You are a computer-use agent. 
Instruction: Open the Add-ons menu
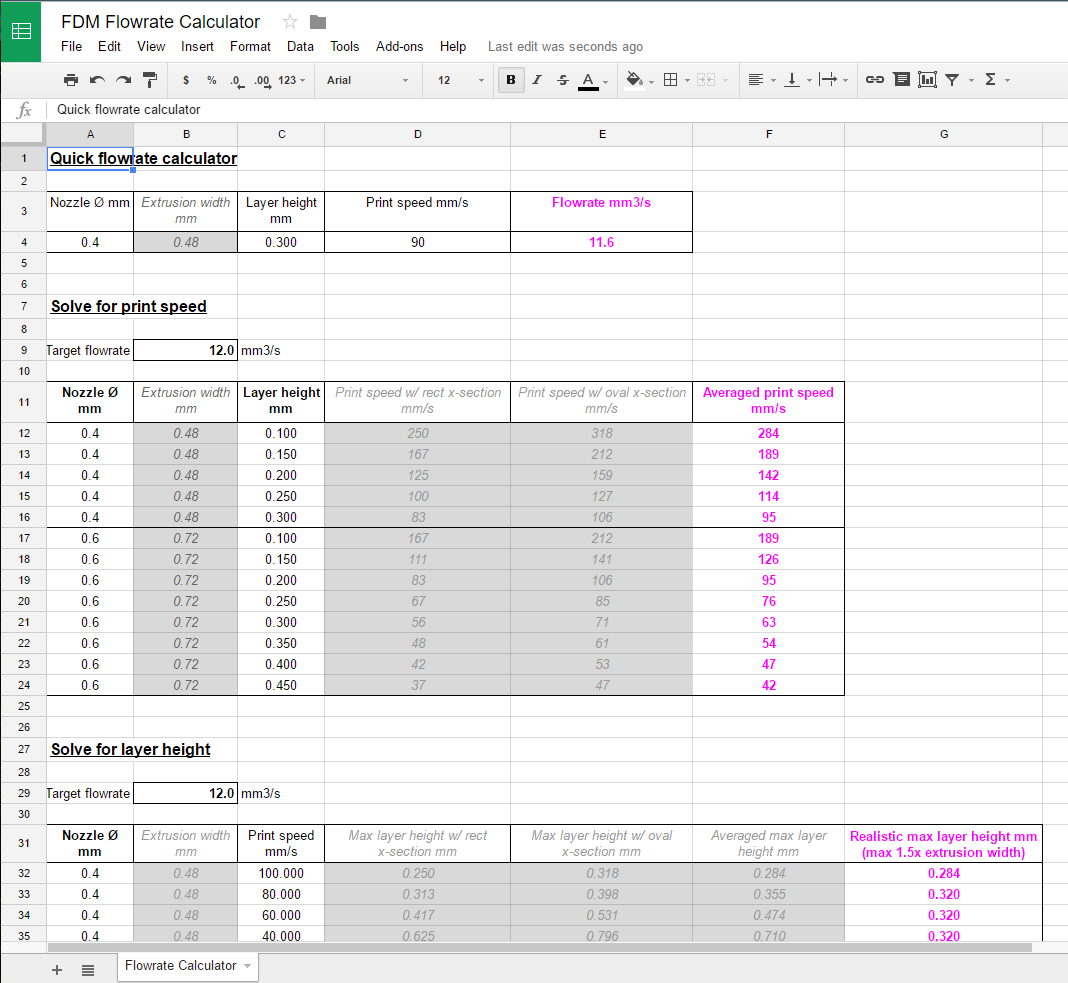pyautogui.click(x=399, y=46)
